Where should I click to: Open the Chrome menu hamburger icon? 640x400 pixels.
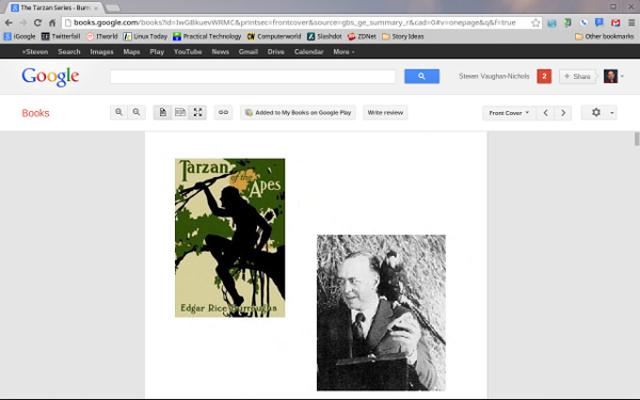point(631,23)
